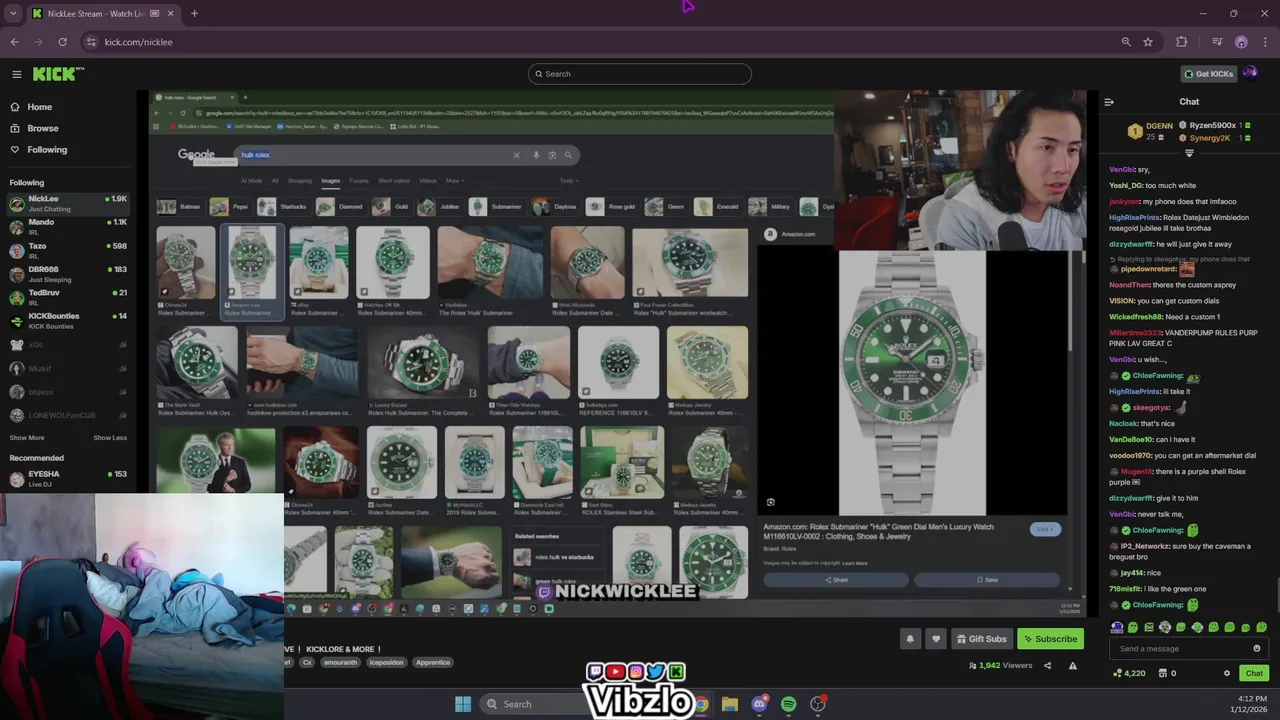Open browser new tab plus button
Image resolution: width=1280 pixels, height=720 pixels.
194,14
